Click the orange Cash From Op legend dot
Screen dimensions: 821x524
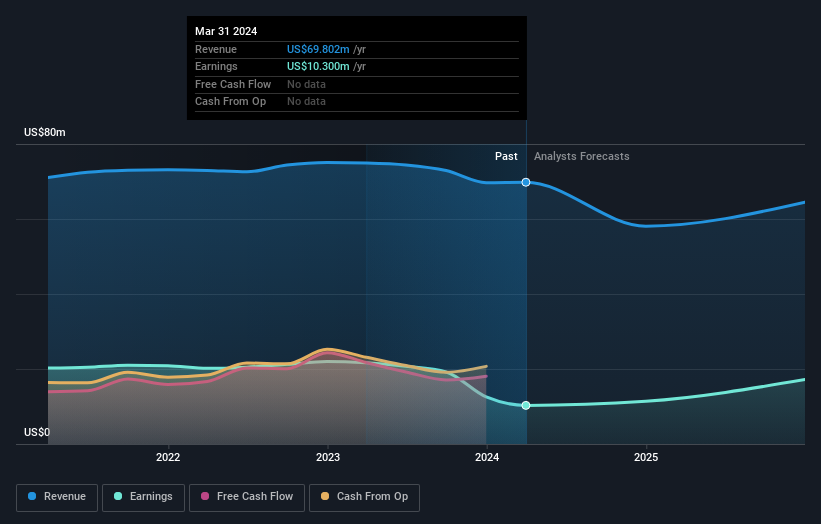tap(325, 496)
